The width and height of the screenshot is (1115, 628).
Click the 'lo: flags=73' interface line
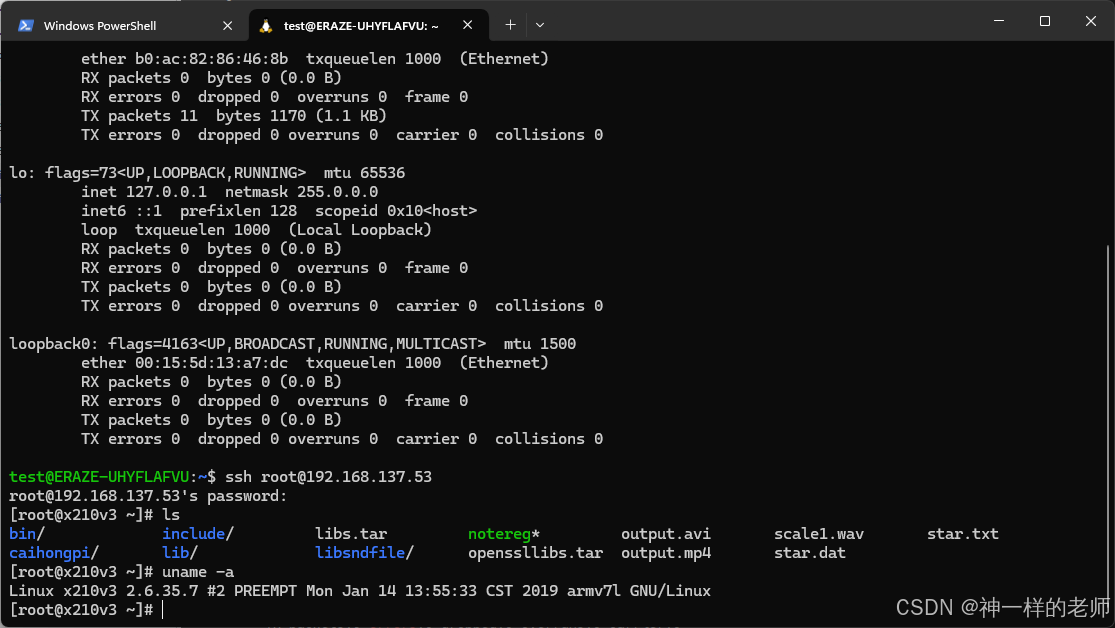tap(207, 173)
